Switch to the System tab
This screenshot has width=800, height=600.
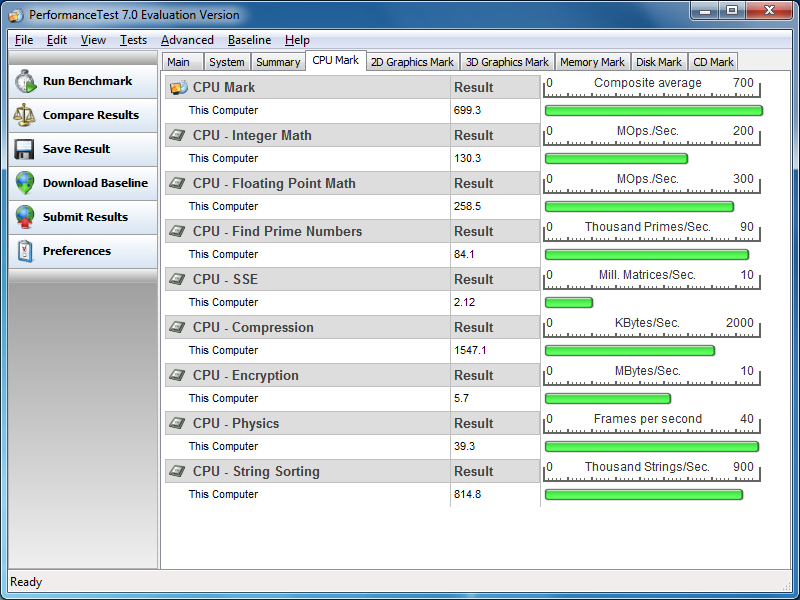[x=227, y=62]
